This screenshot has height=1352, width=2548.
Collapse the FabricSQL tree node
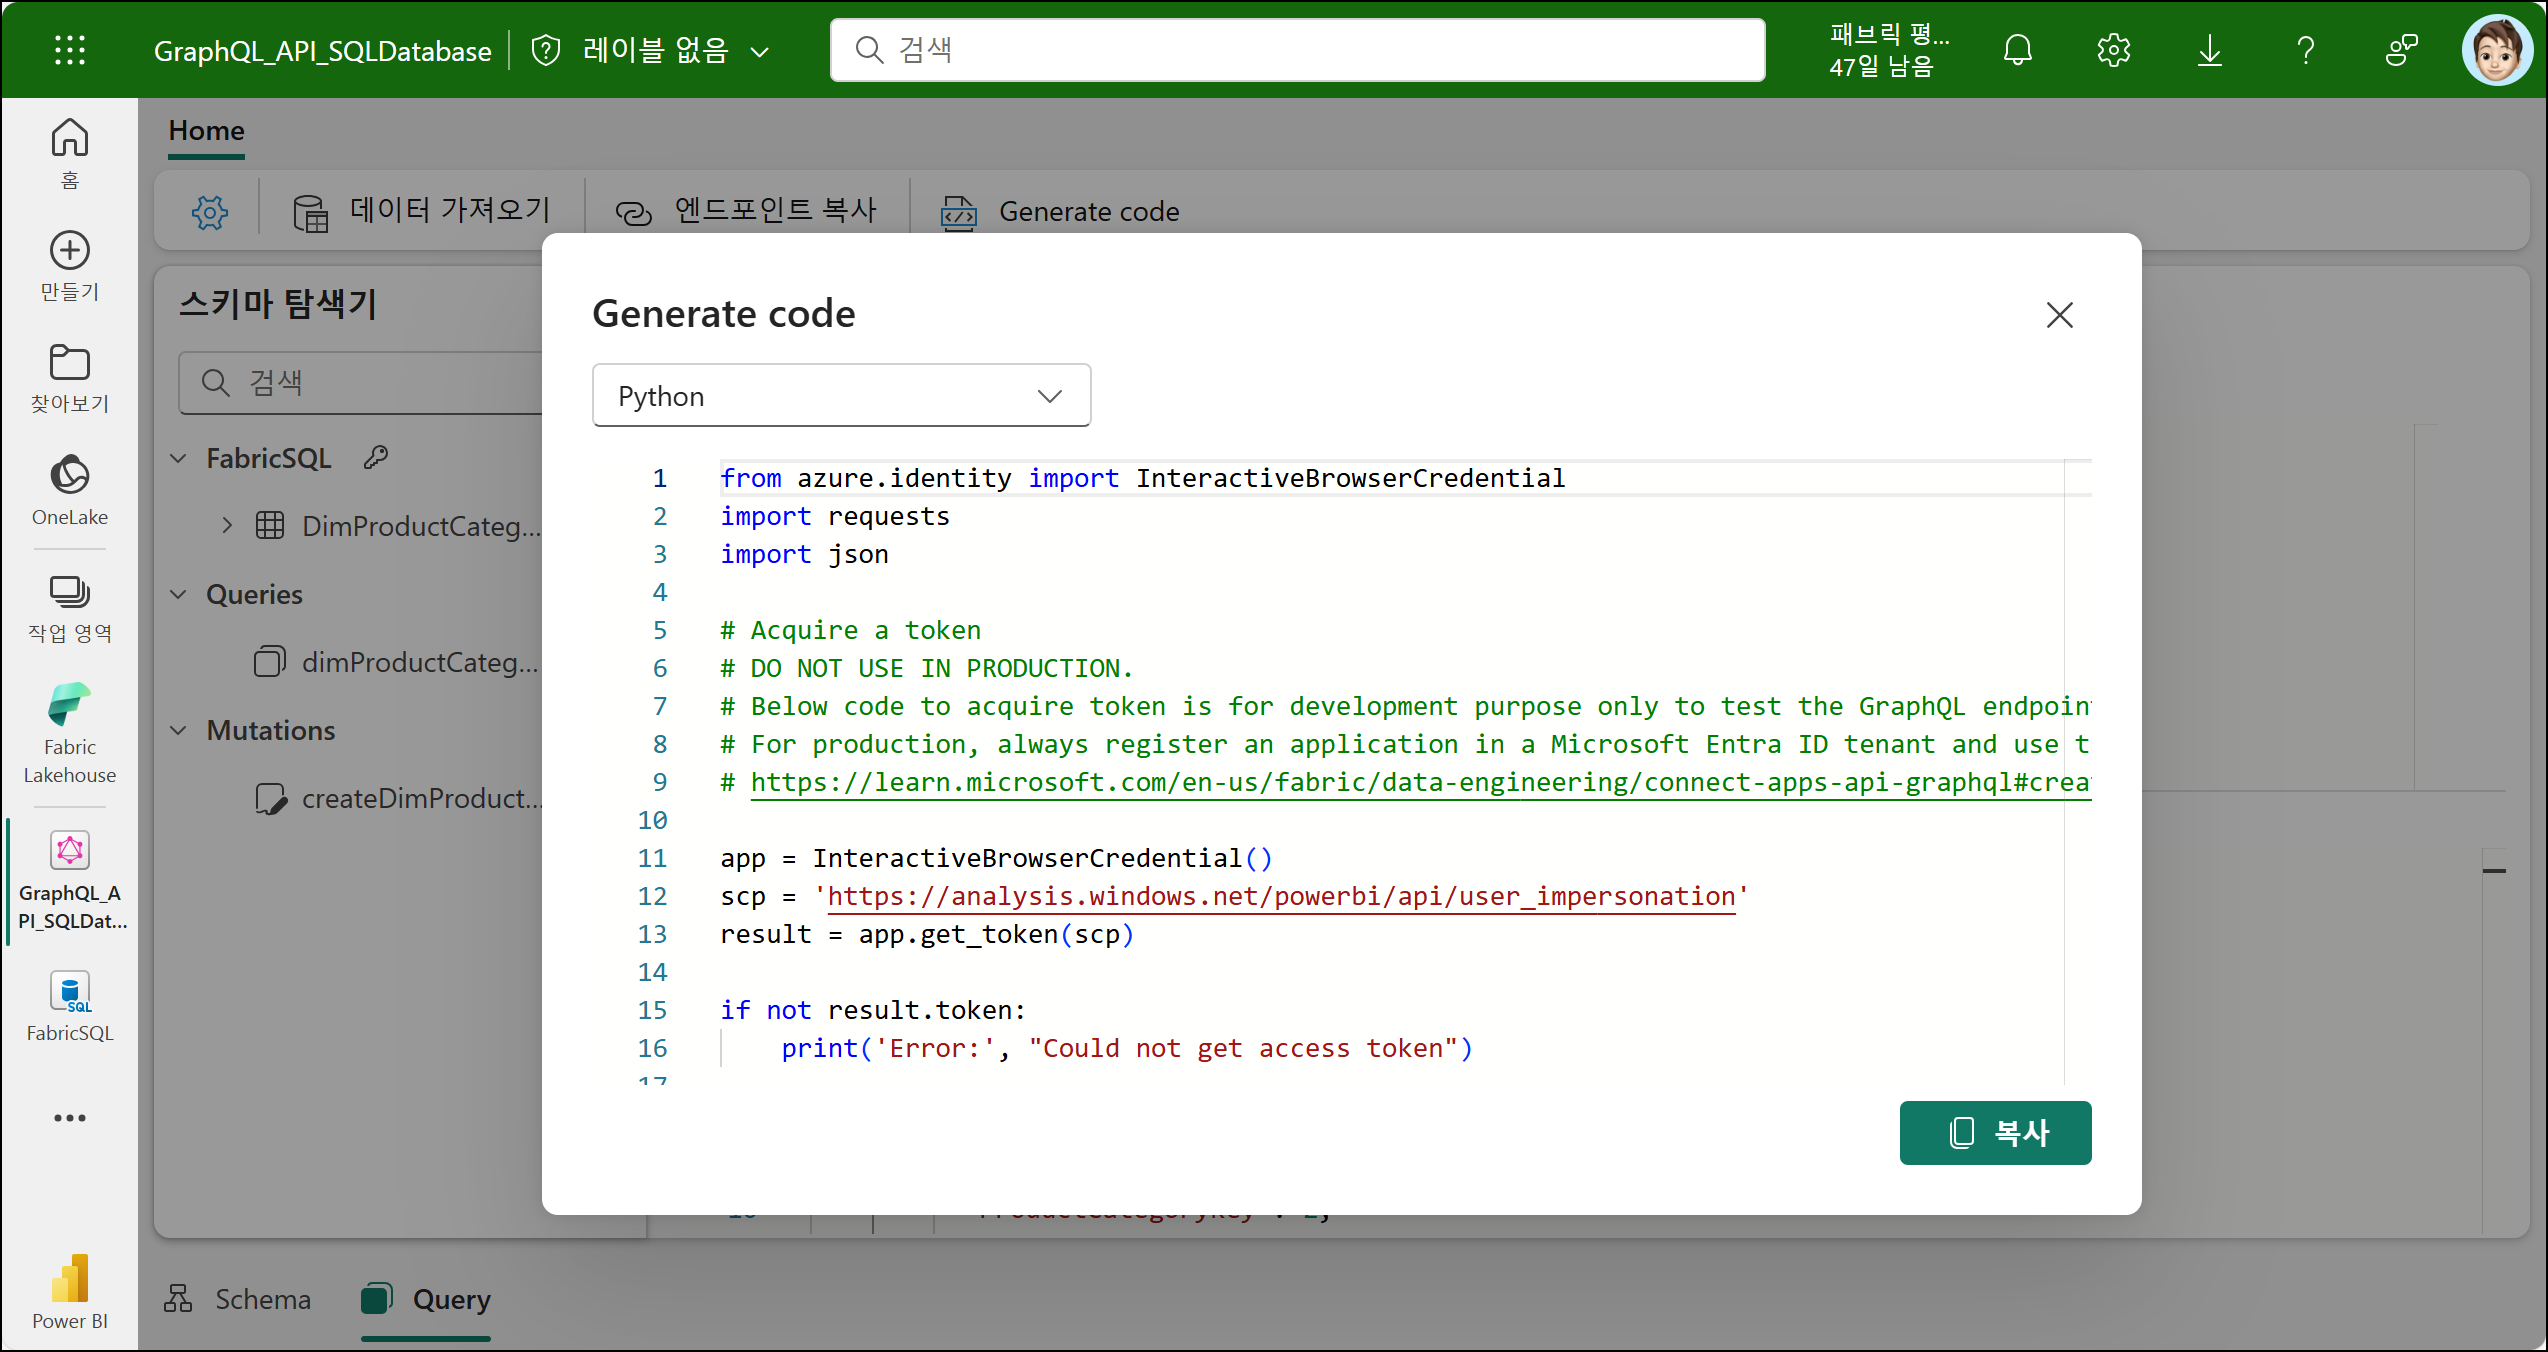178,458
